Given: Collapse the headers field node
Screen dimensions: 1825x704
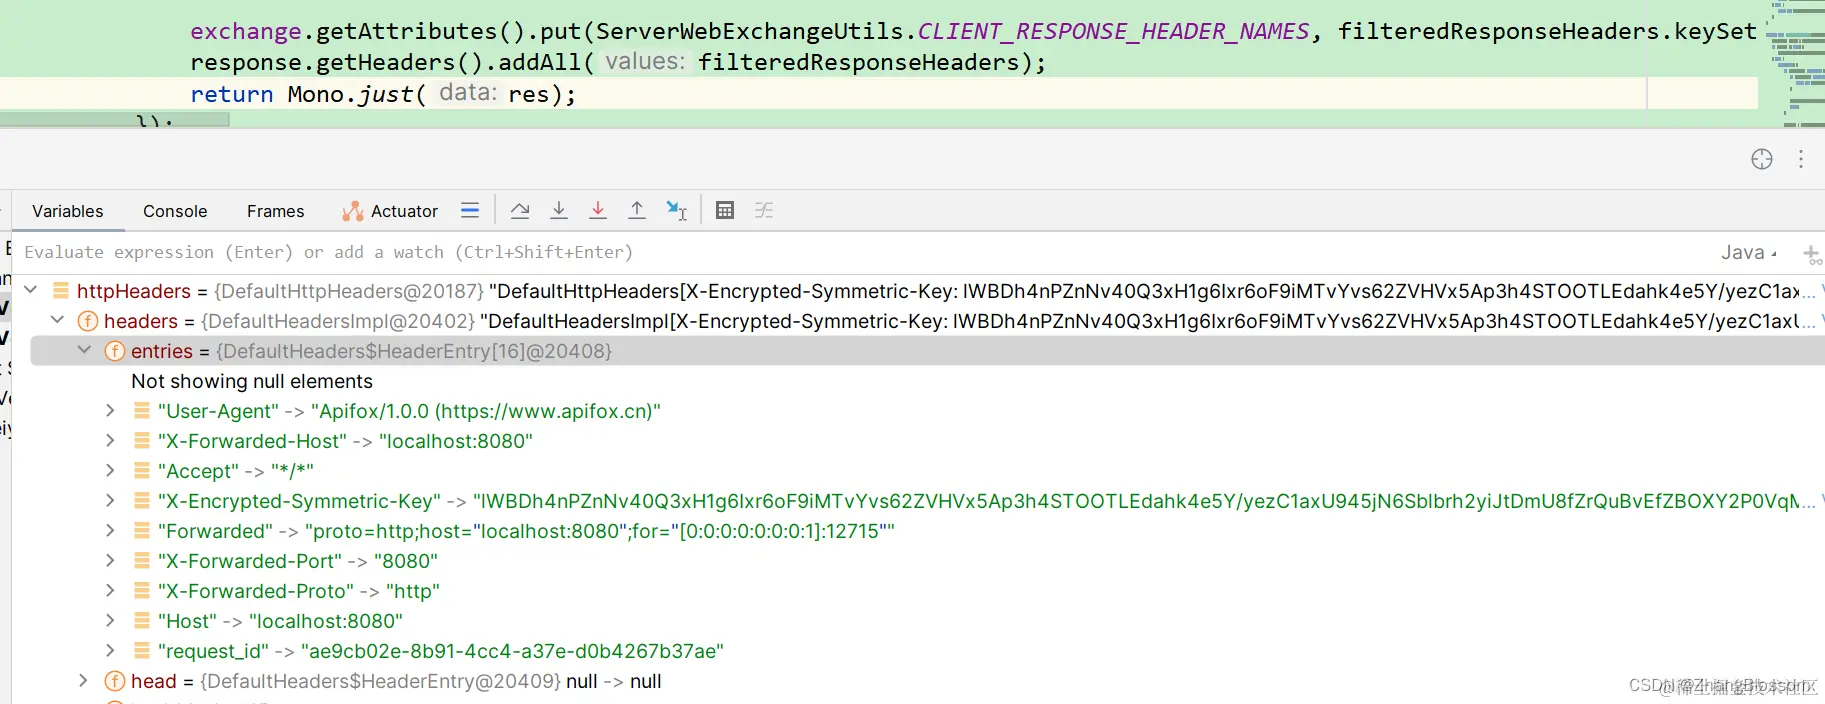Looking at the screenshot, I should 57,320.
